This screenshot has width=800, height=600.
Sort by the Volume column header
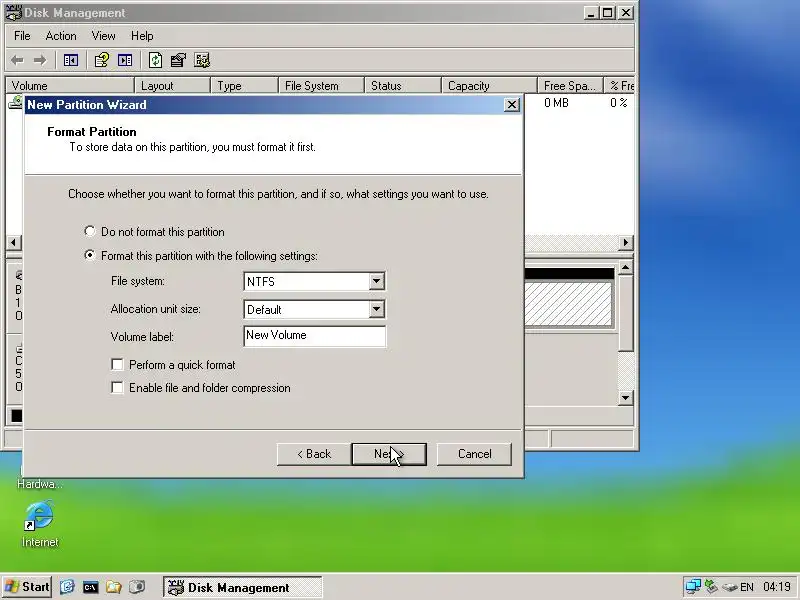(69, 86)
